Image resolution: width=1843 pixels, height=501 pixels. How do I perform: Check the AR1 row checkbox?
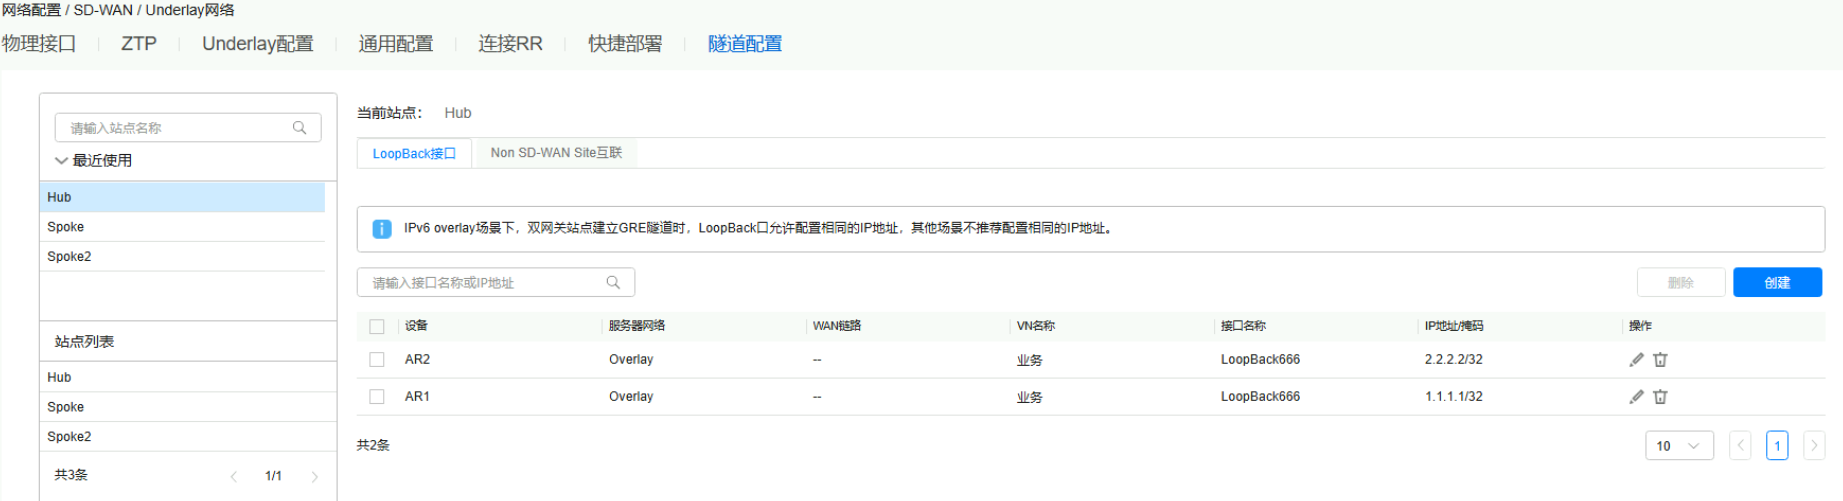tap(377, 397)
